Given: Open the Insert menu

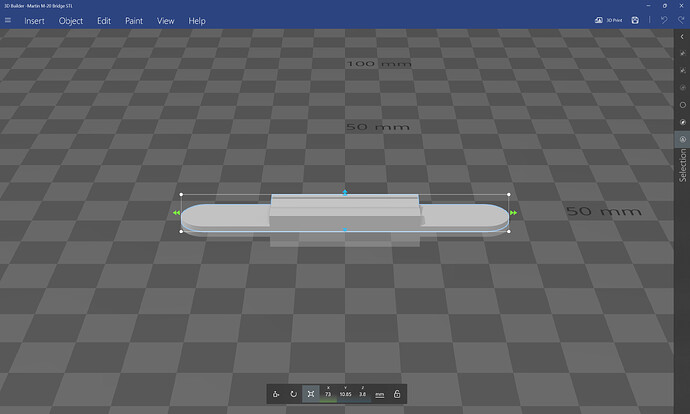Looking at the screenshot, I should coord(34,21).
